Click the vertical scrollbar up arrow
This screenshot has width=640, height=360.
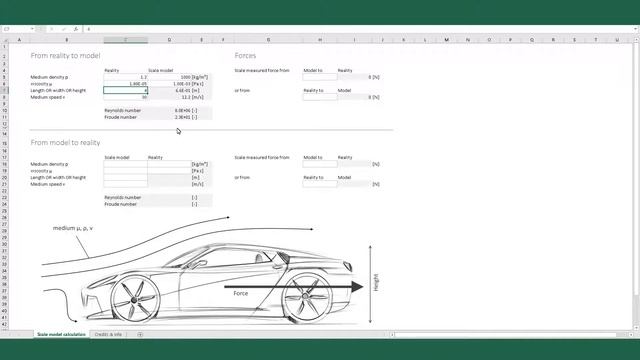pyautogui.click(x=636, y=40)
